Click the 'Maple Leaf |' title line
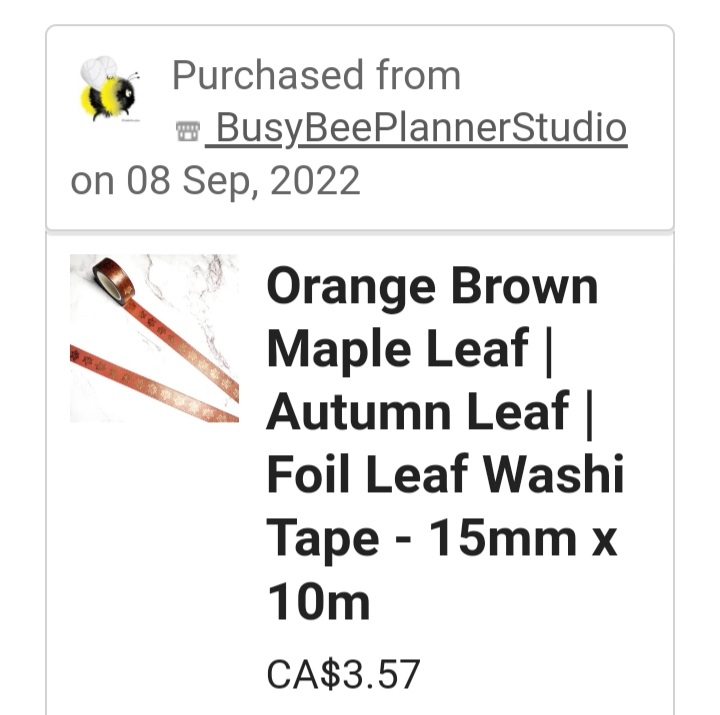 (x=410, y=349)
